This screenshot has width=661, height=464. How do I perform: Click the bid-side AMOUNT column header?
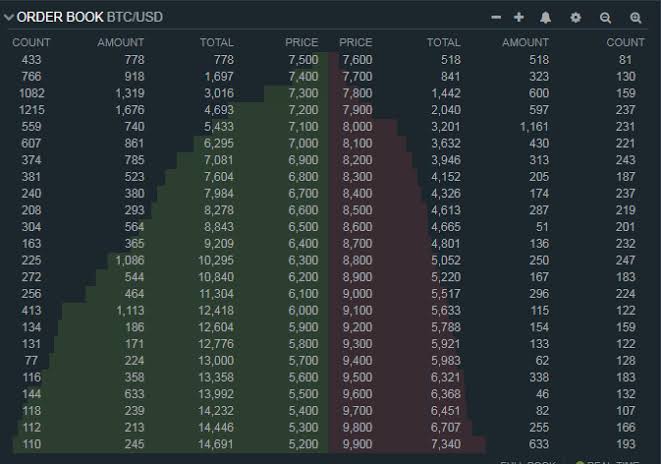(x=121, y=43)
